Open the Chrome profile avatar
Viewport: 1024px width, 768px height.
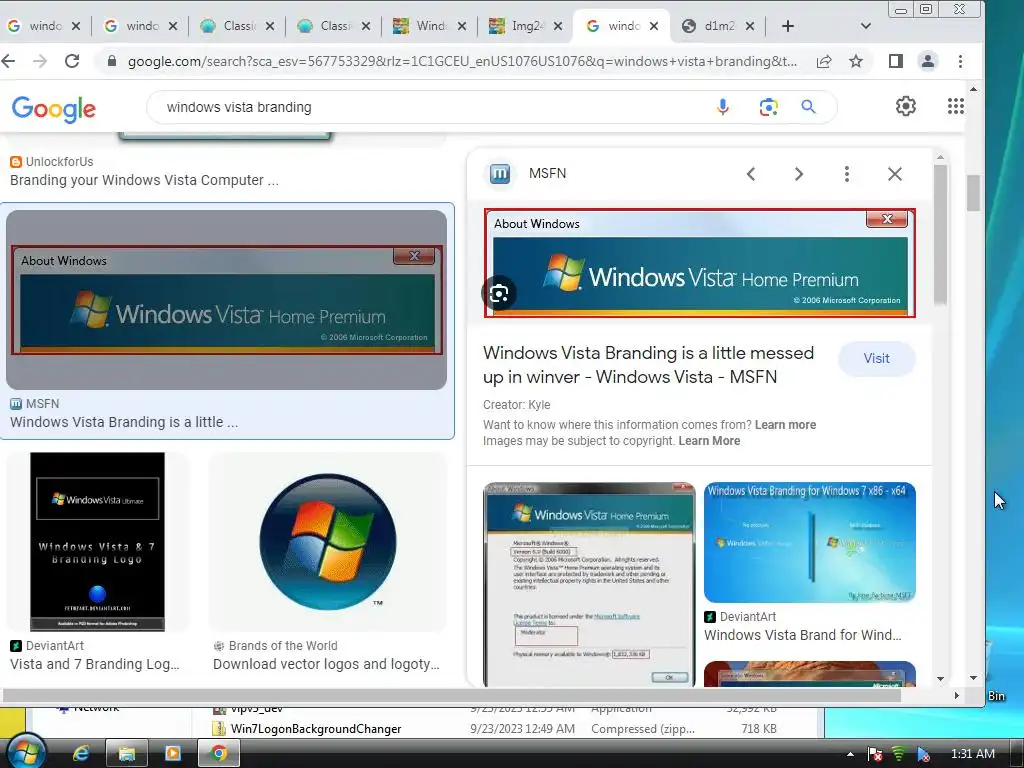point(927,61)
